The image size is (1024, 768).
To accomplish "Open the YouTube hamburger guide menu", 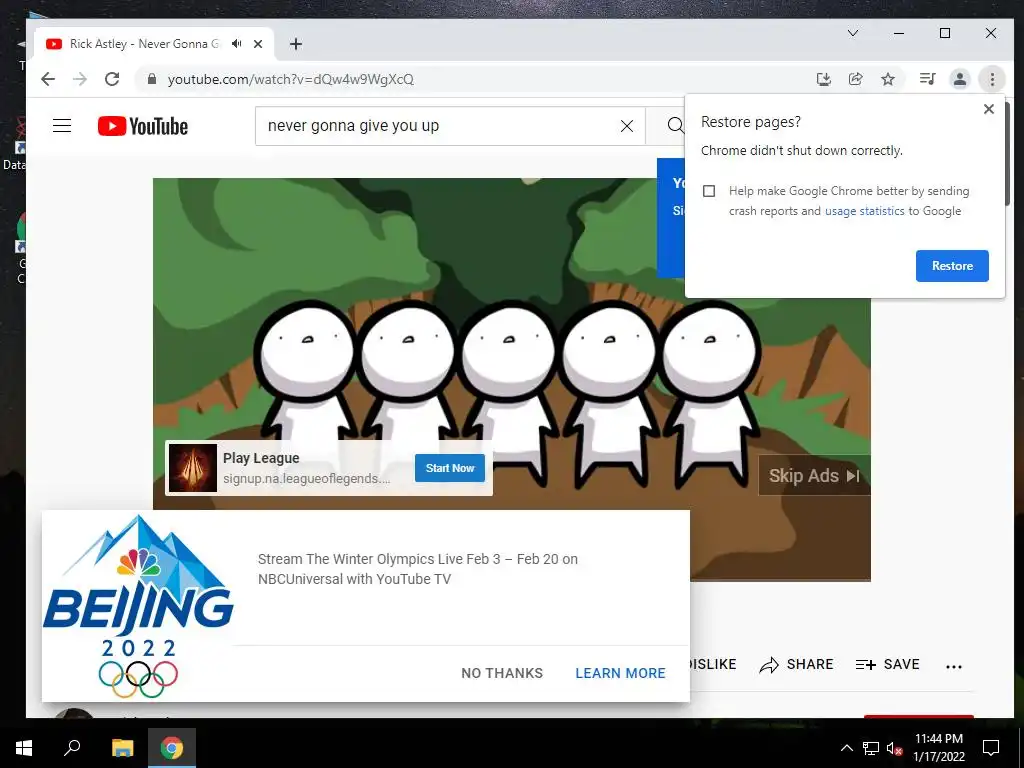I will coord(62,125).
